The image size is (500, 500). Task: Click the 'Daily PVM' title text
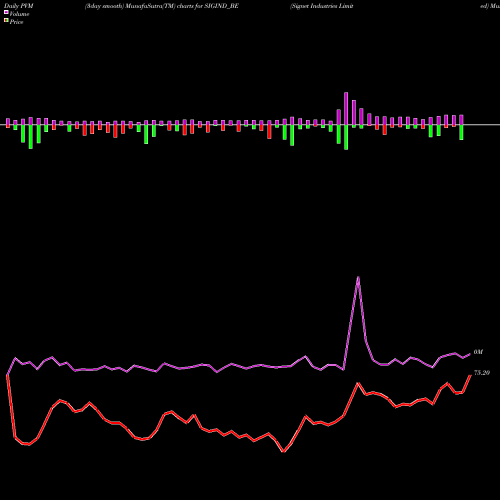[19, 6]
